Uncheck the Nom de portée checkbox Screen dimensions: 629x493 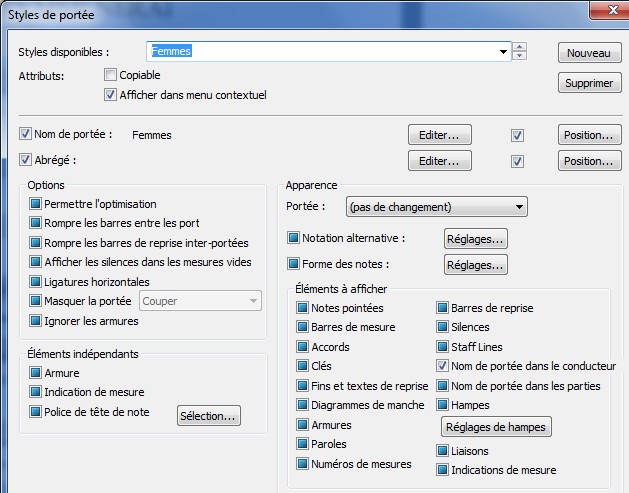(25, 134)
